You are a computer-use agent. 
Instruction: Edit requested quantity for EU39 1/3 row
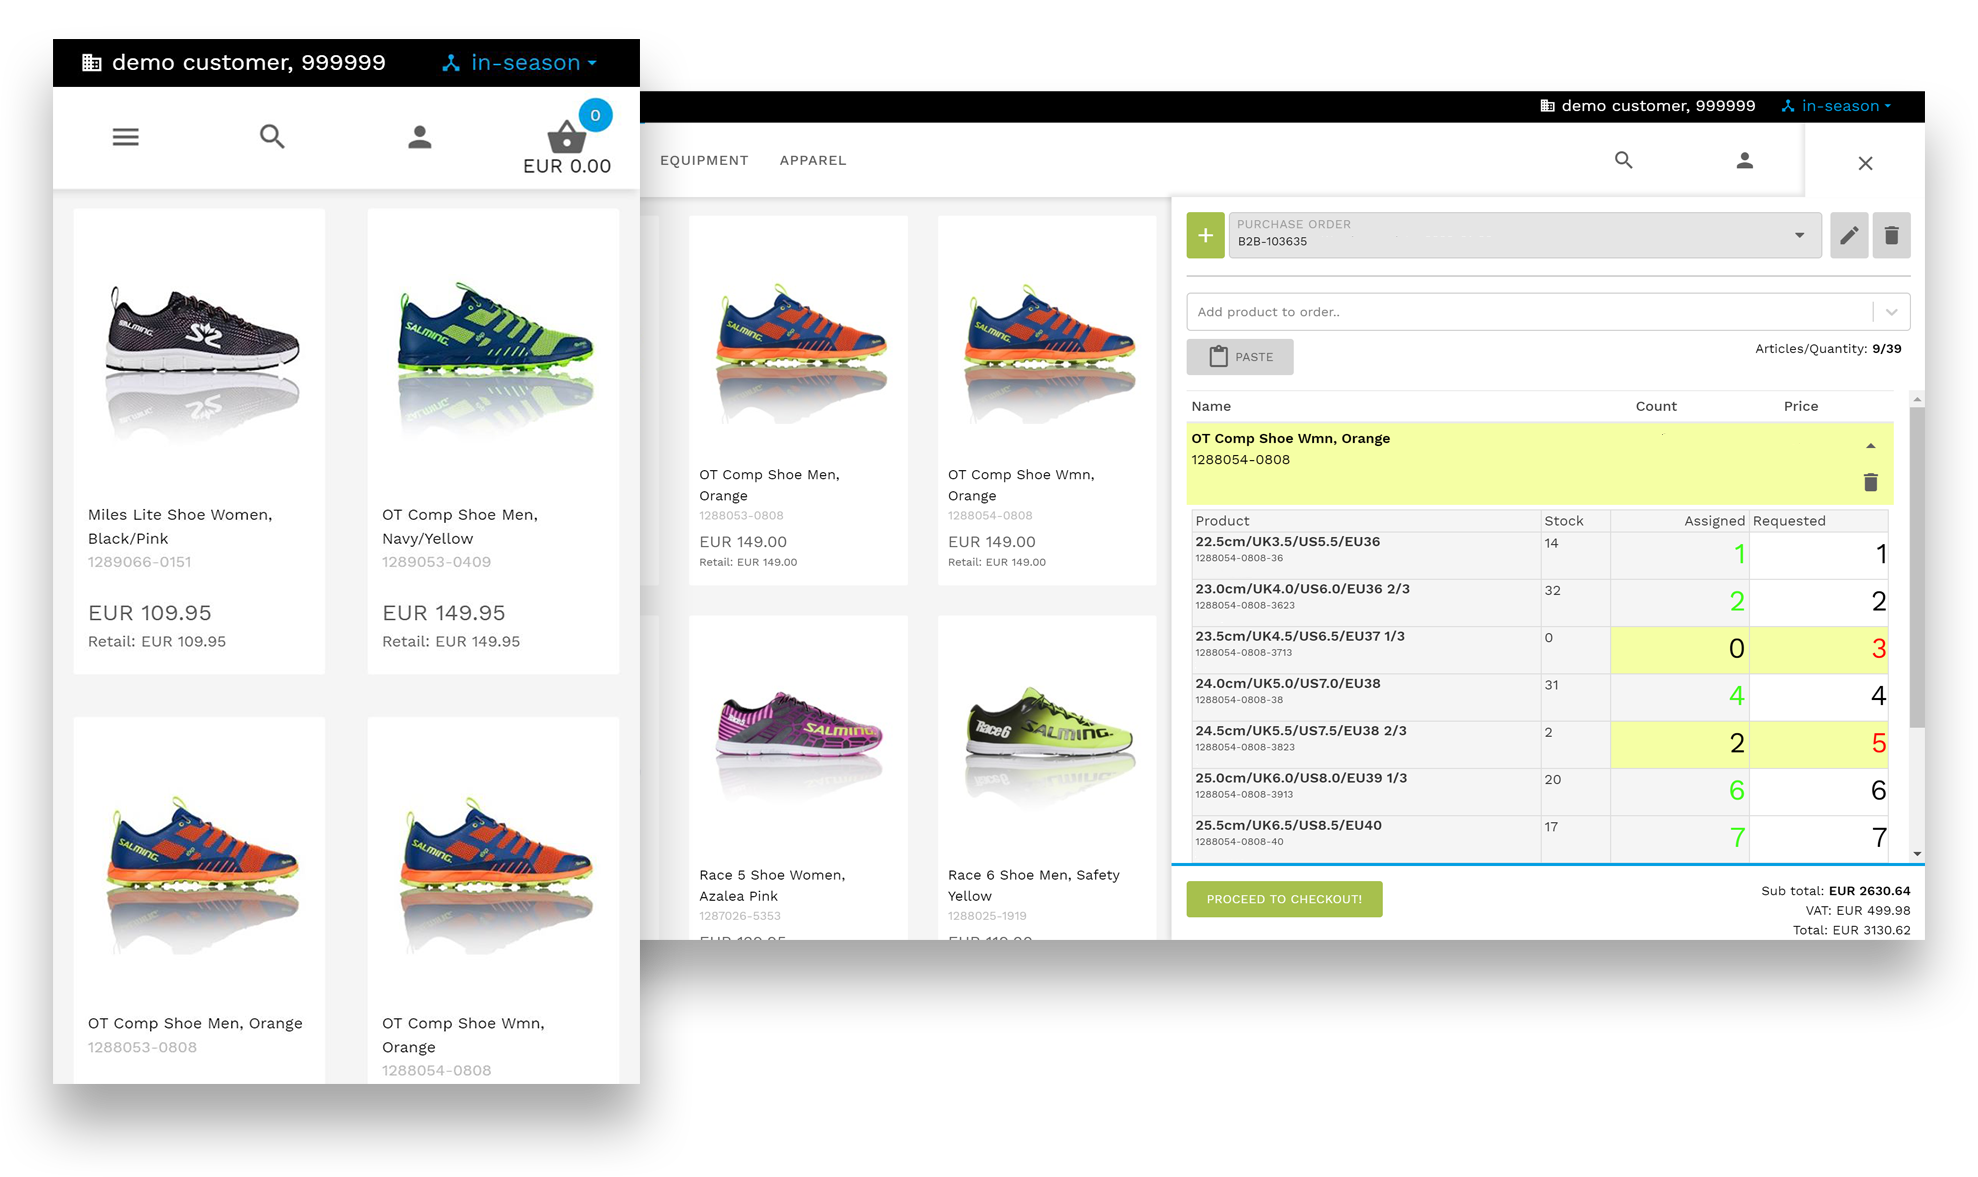click(x=1819, y=790)
